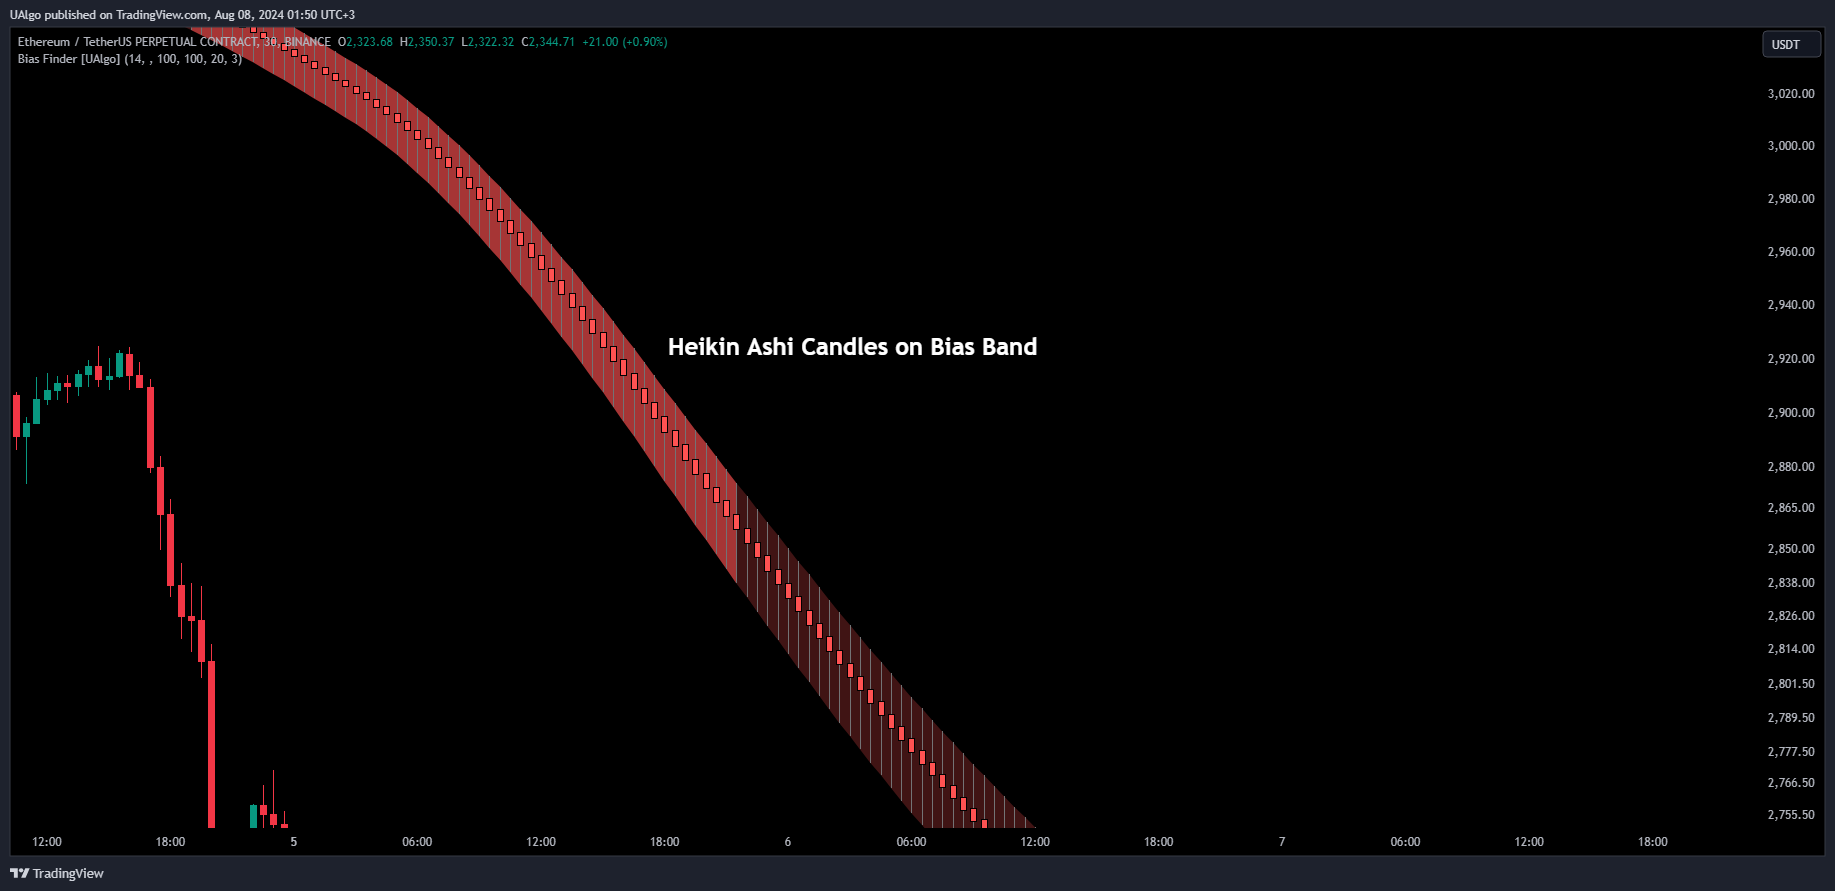Click the 2,838.00 price axis label

point(1791,583)
